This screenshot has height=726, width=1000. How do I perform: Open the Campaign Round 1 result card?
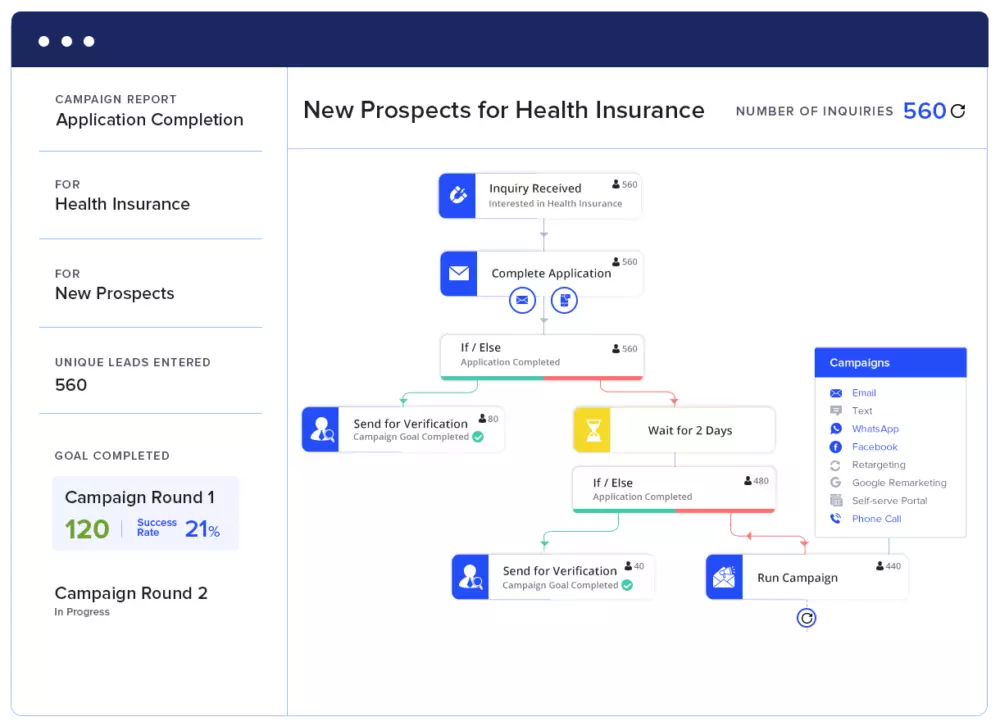coord(146,514)
